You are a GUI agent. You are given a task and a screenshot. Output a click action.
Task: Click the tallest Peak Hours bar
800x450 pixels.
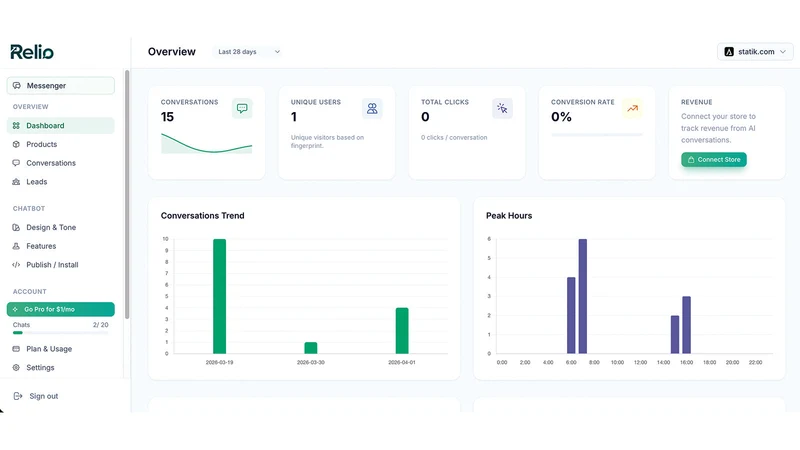point(583,296)
